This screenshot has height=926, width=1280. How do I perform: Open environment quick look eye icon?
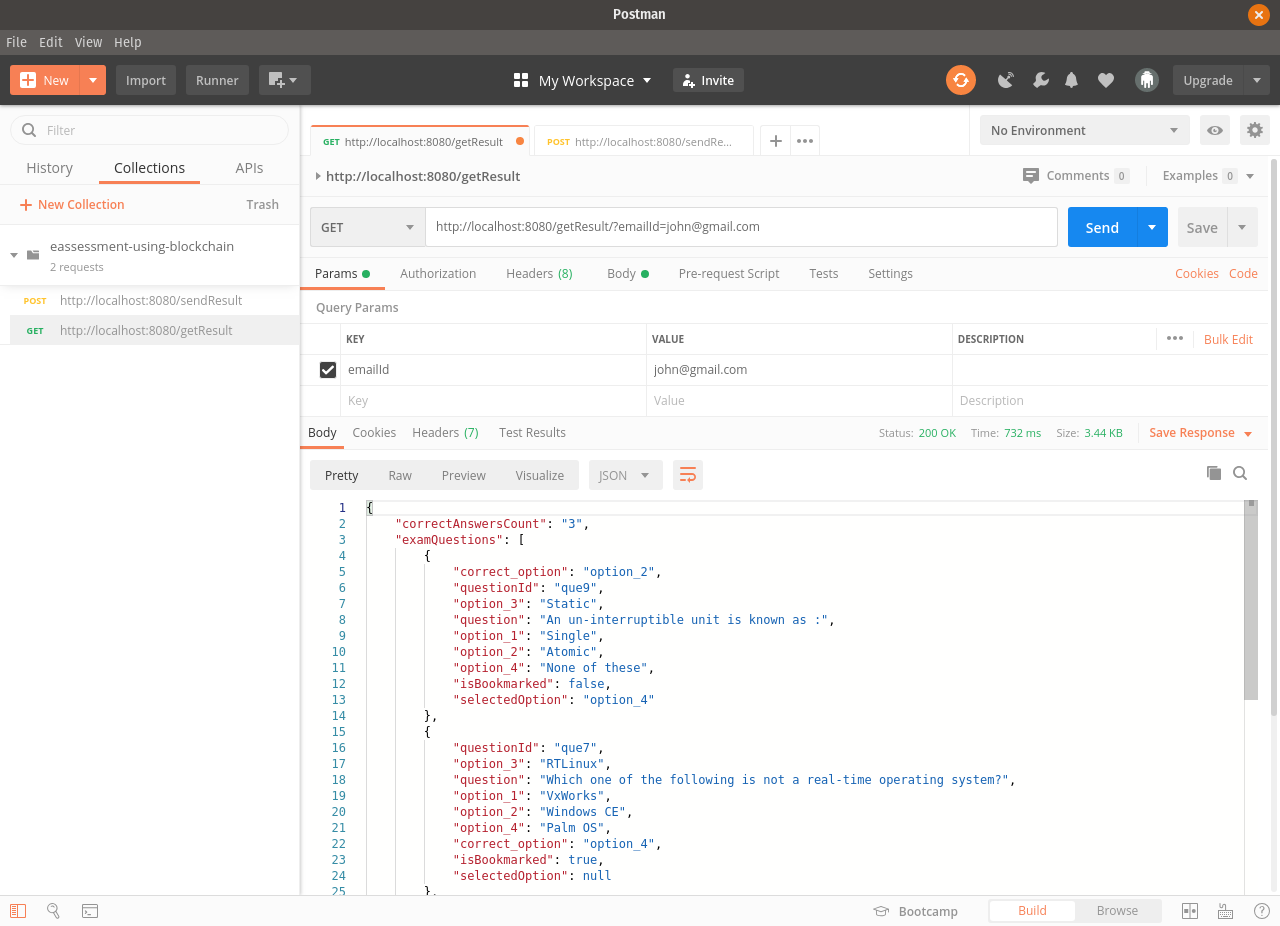[x=1215, y=130]
